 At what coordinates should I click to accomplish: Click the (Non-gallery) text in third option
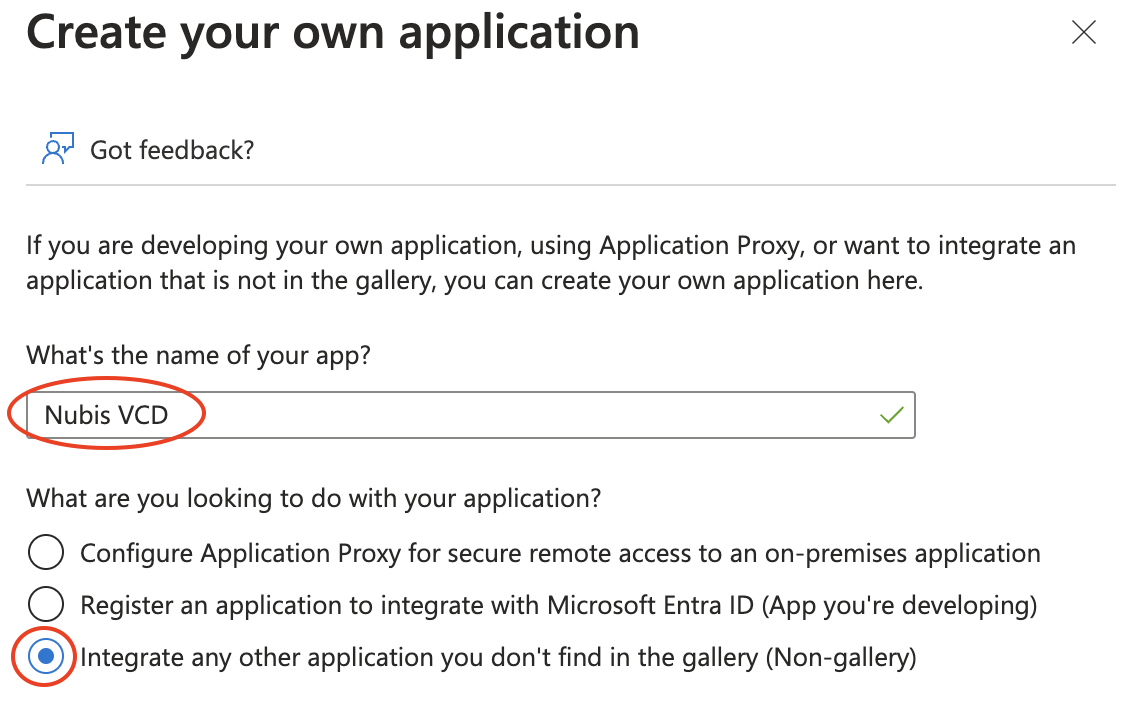(x=840, y=657)
